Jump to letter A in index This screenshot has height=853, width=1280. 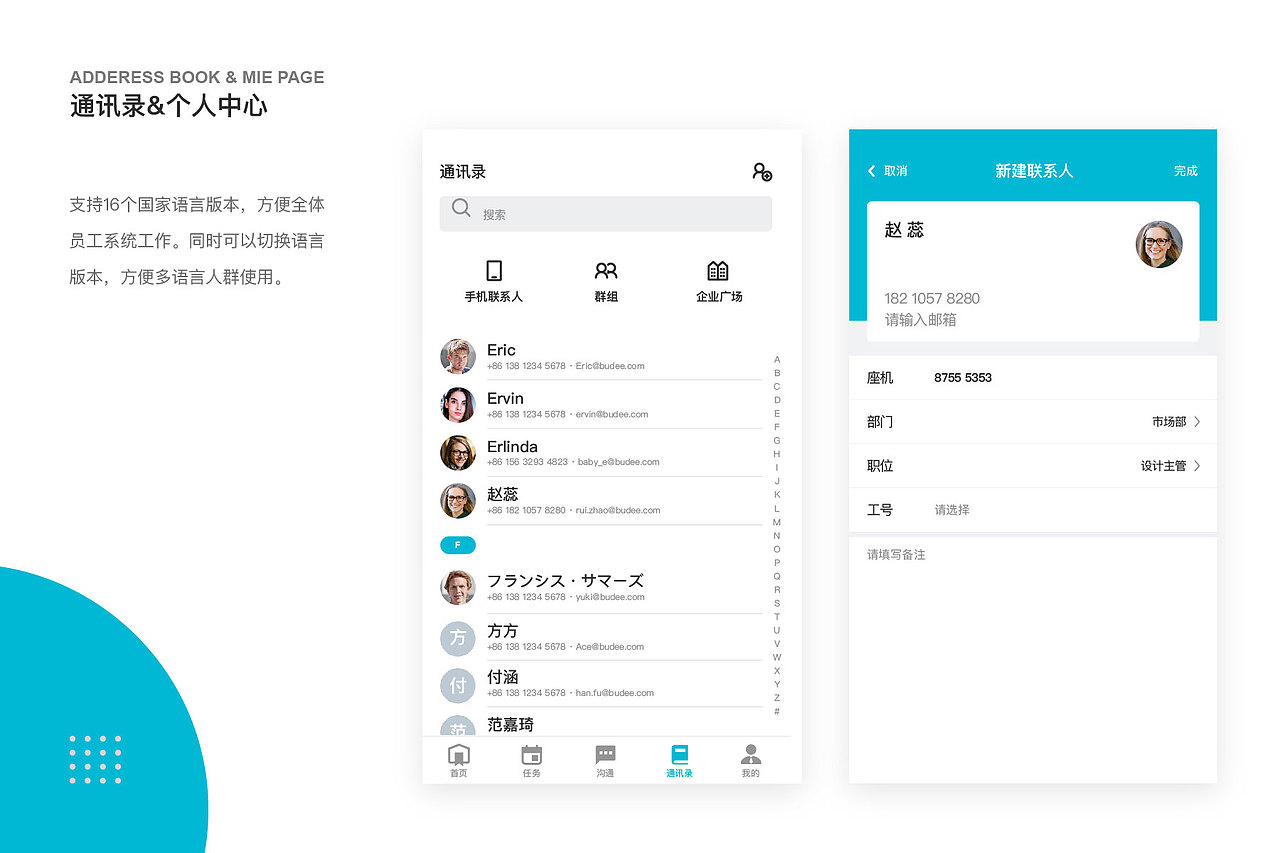coord(777,359)
